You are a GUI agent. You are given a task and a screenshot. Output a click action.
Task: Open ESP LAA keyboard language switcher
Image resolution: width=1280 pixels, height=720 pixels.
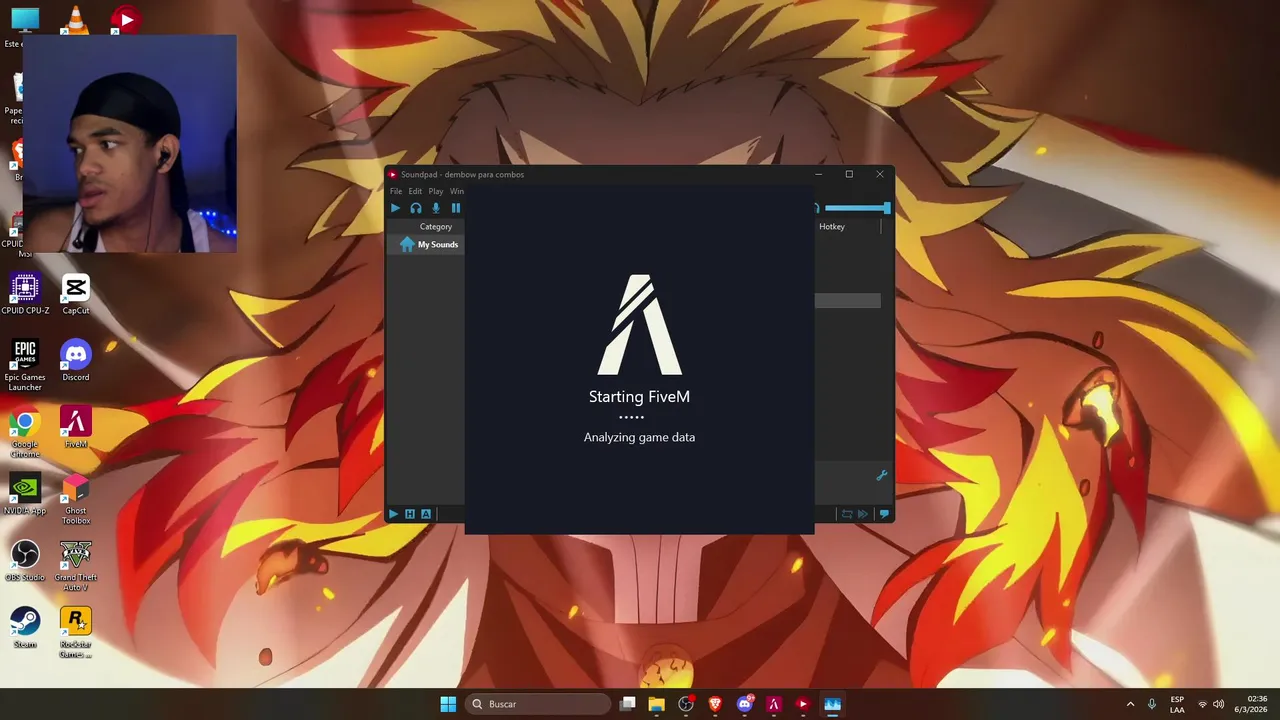click(x=1177, y=704)
